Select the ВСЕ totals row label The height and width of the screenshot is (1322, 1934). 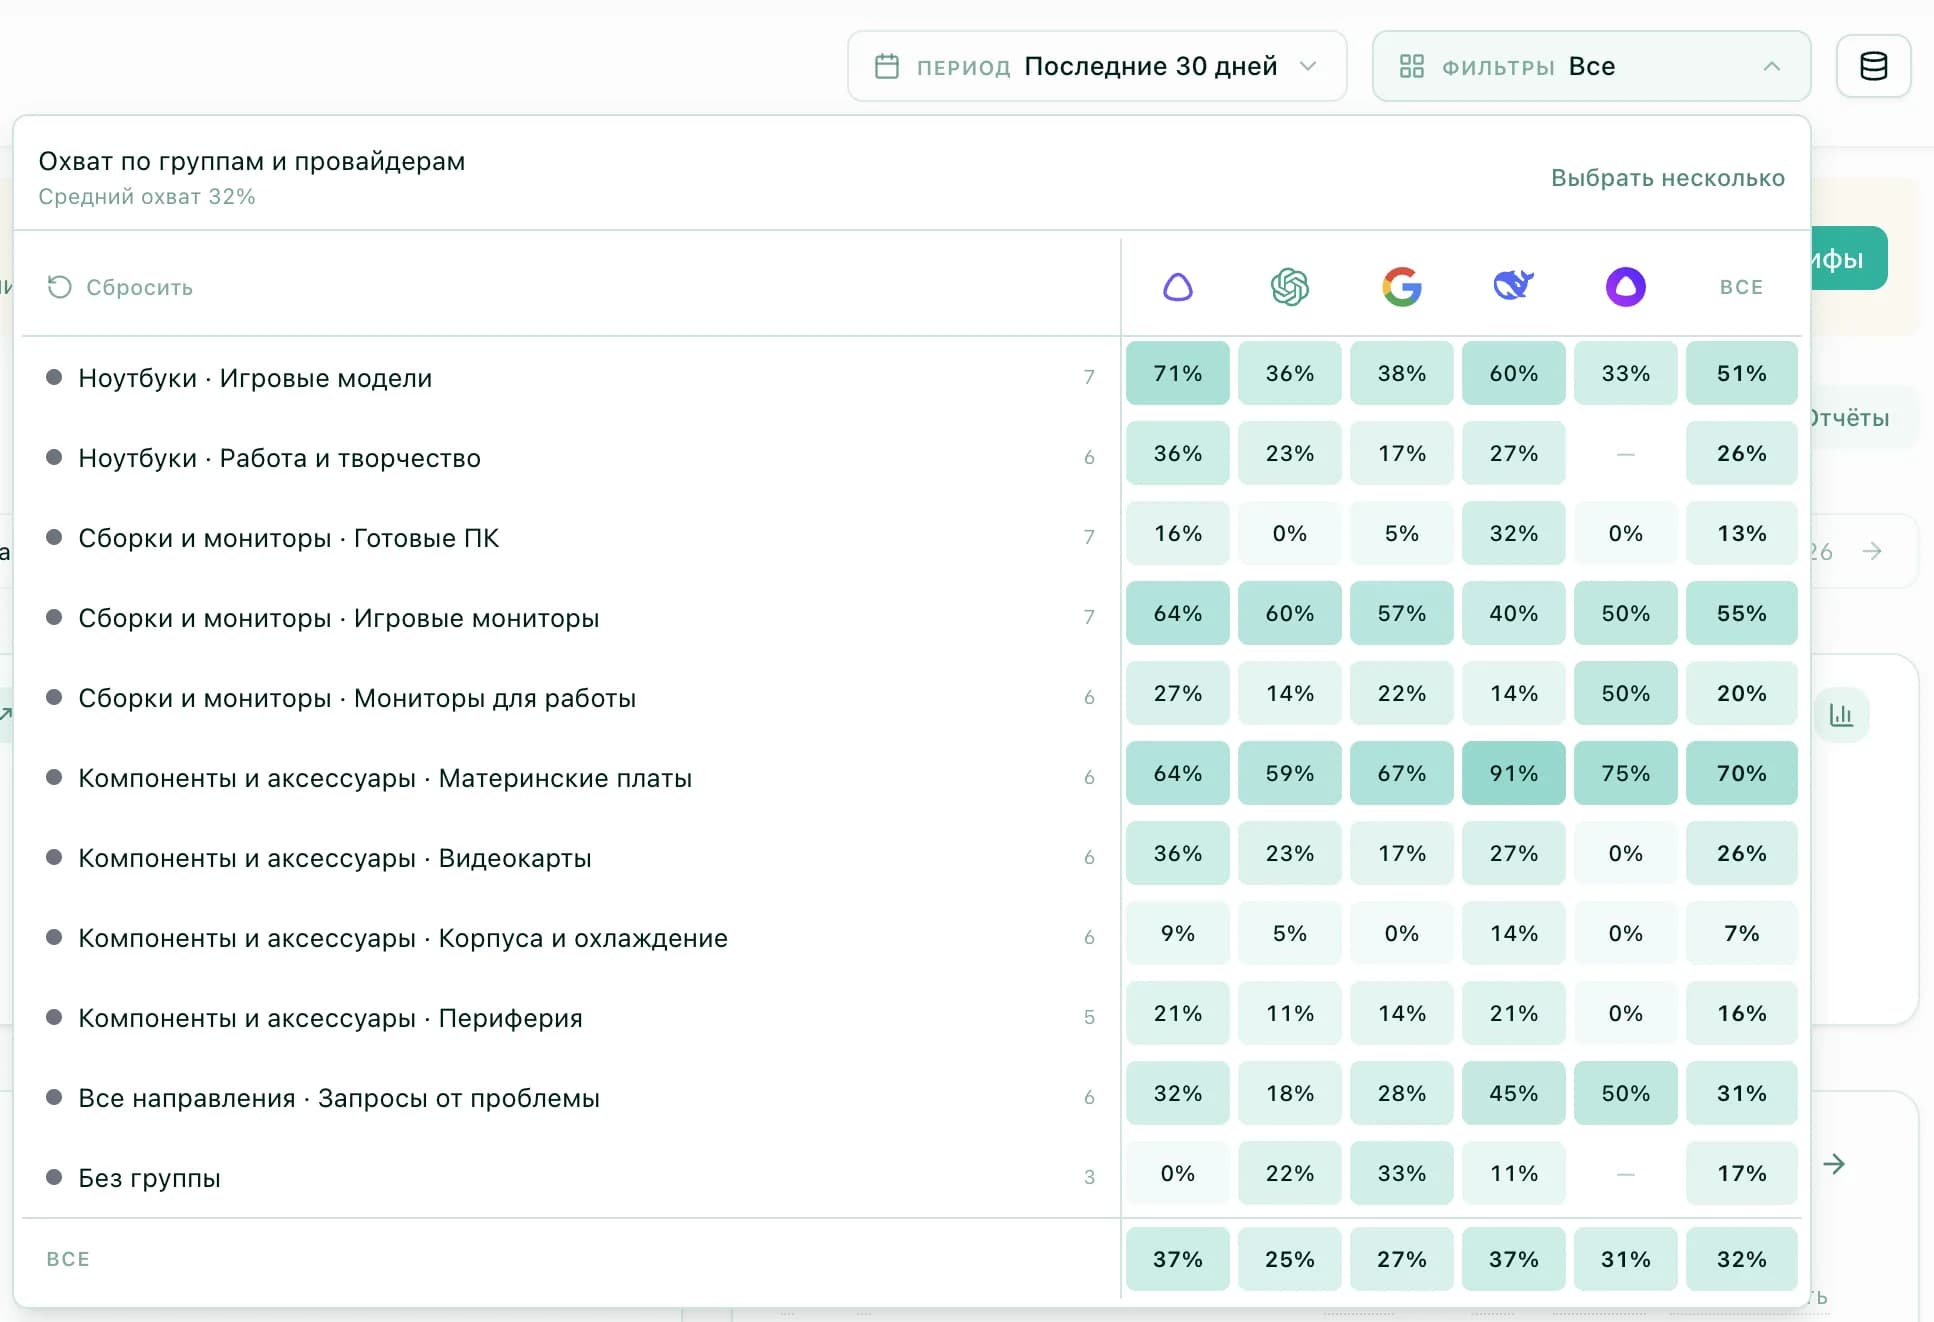[x=68, y=1259]
